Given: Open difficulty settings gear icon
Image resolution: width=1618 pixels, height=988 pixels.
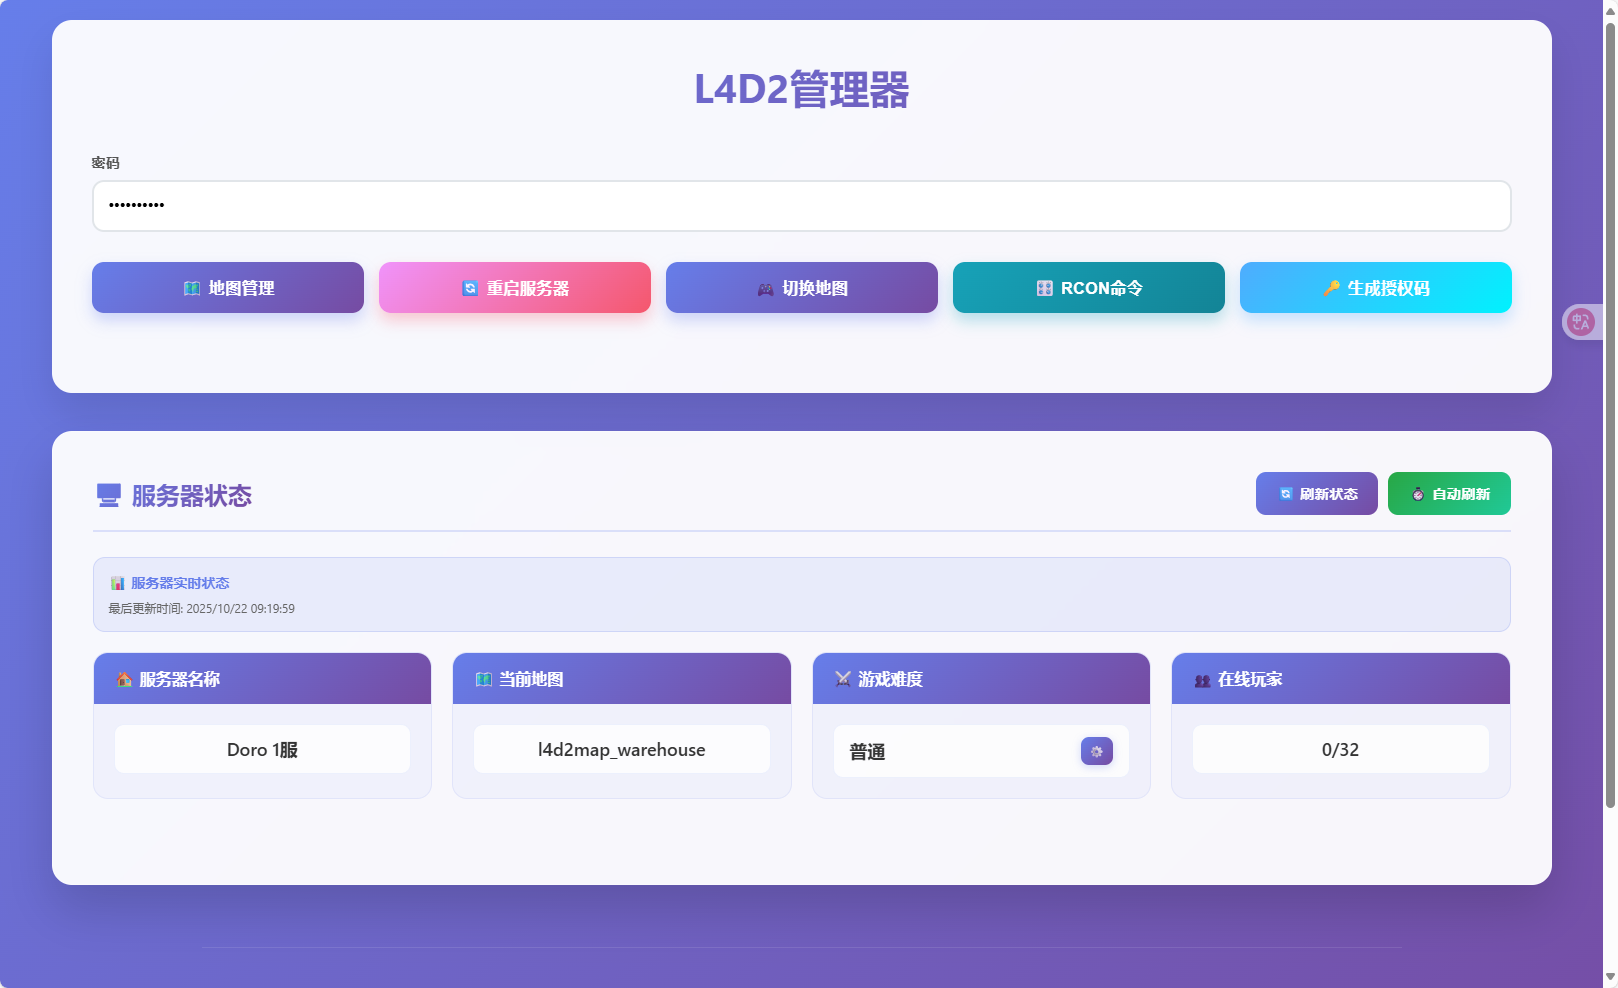Looking at the screenshot, I should pos(1096,752).
